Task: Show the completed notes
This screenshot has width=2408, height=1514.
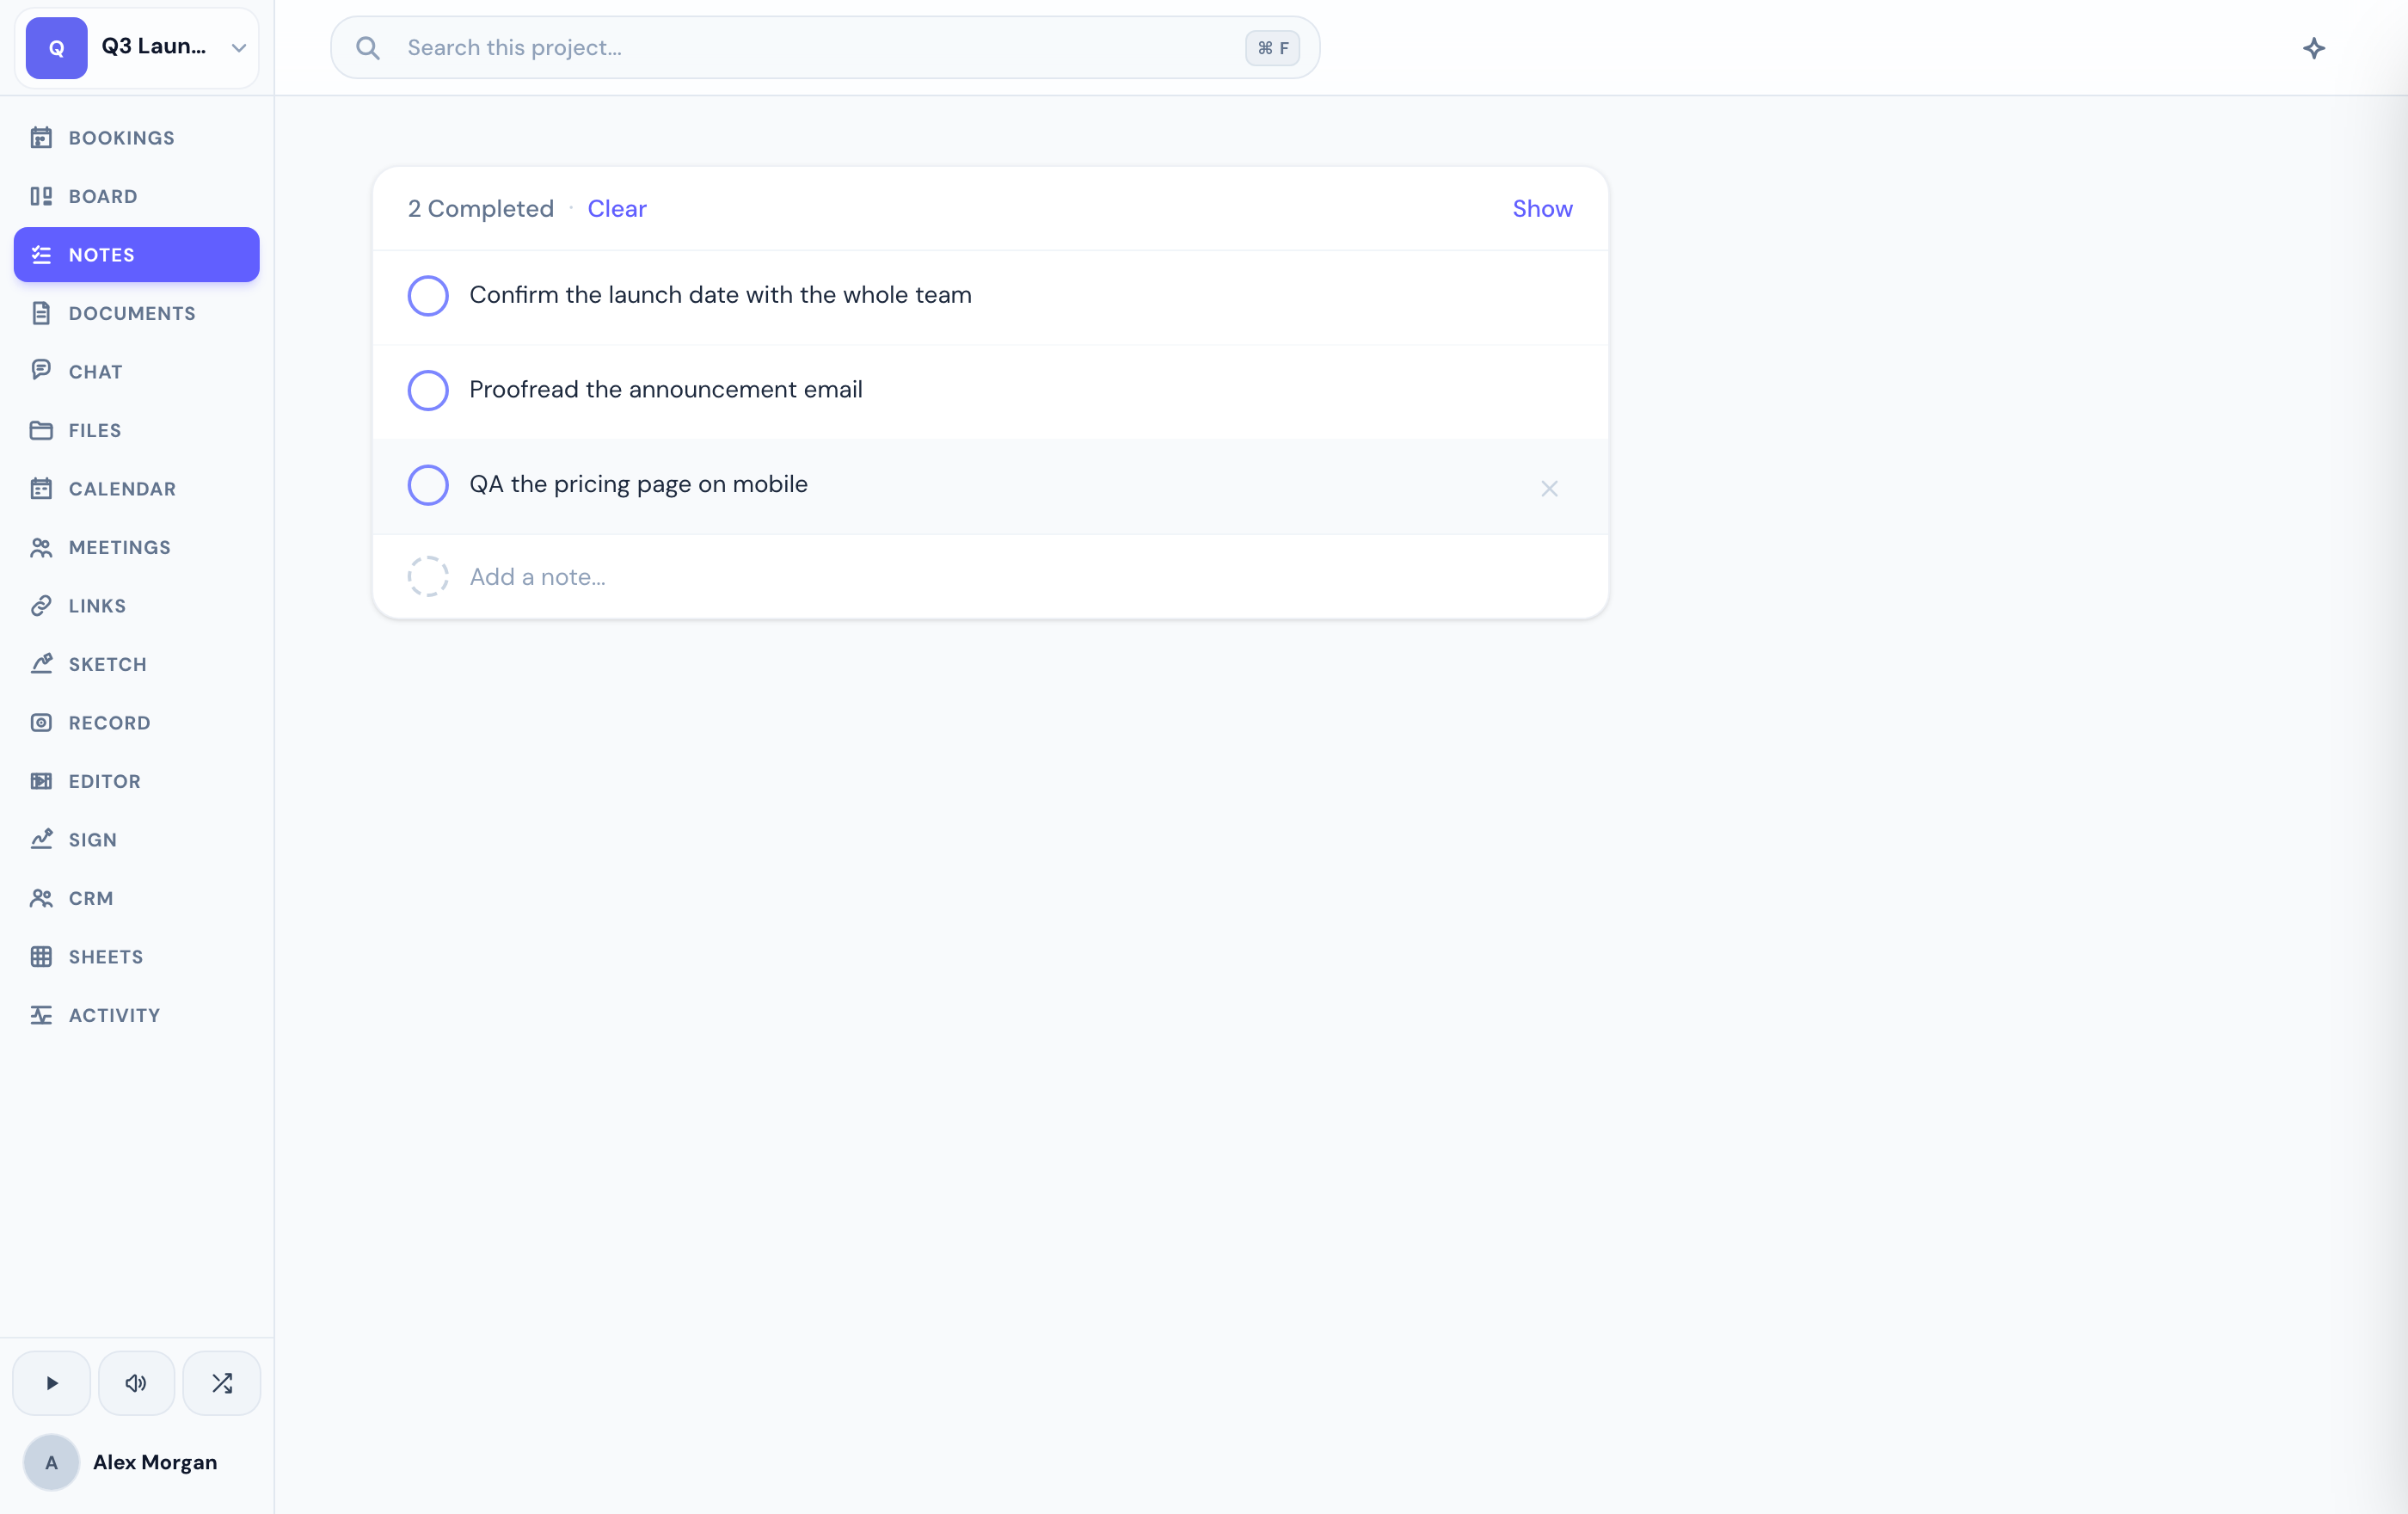Action: [x=1542, y=208]
